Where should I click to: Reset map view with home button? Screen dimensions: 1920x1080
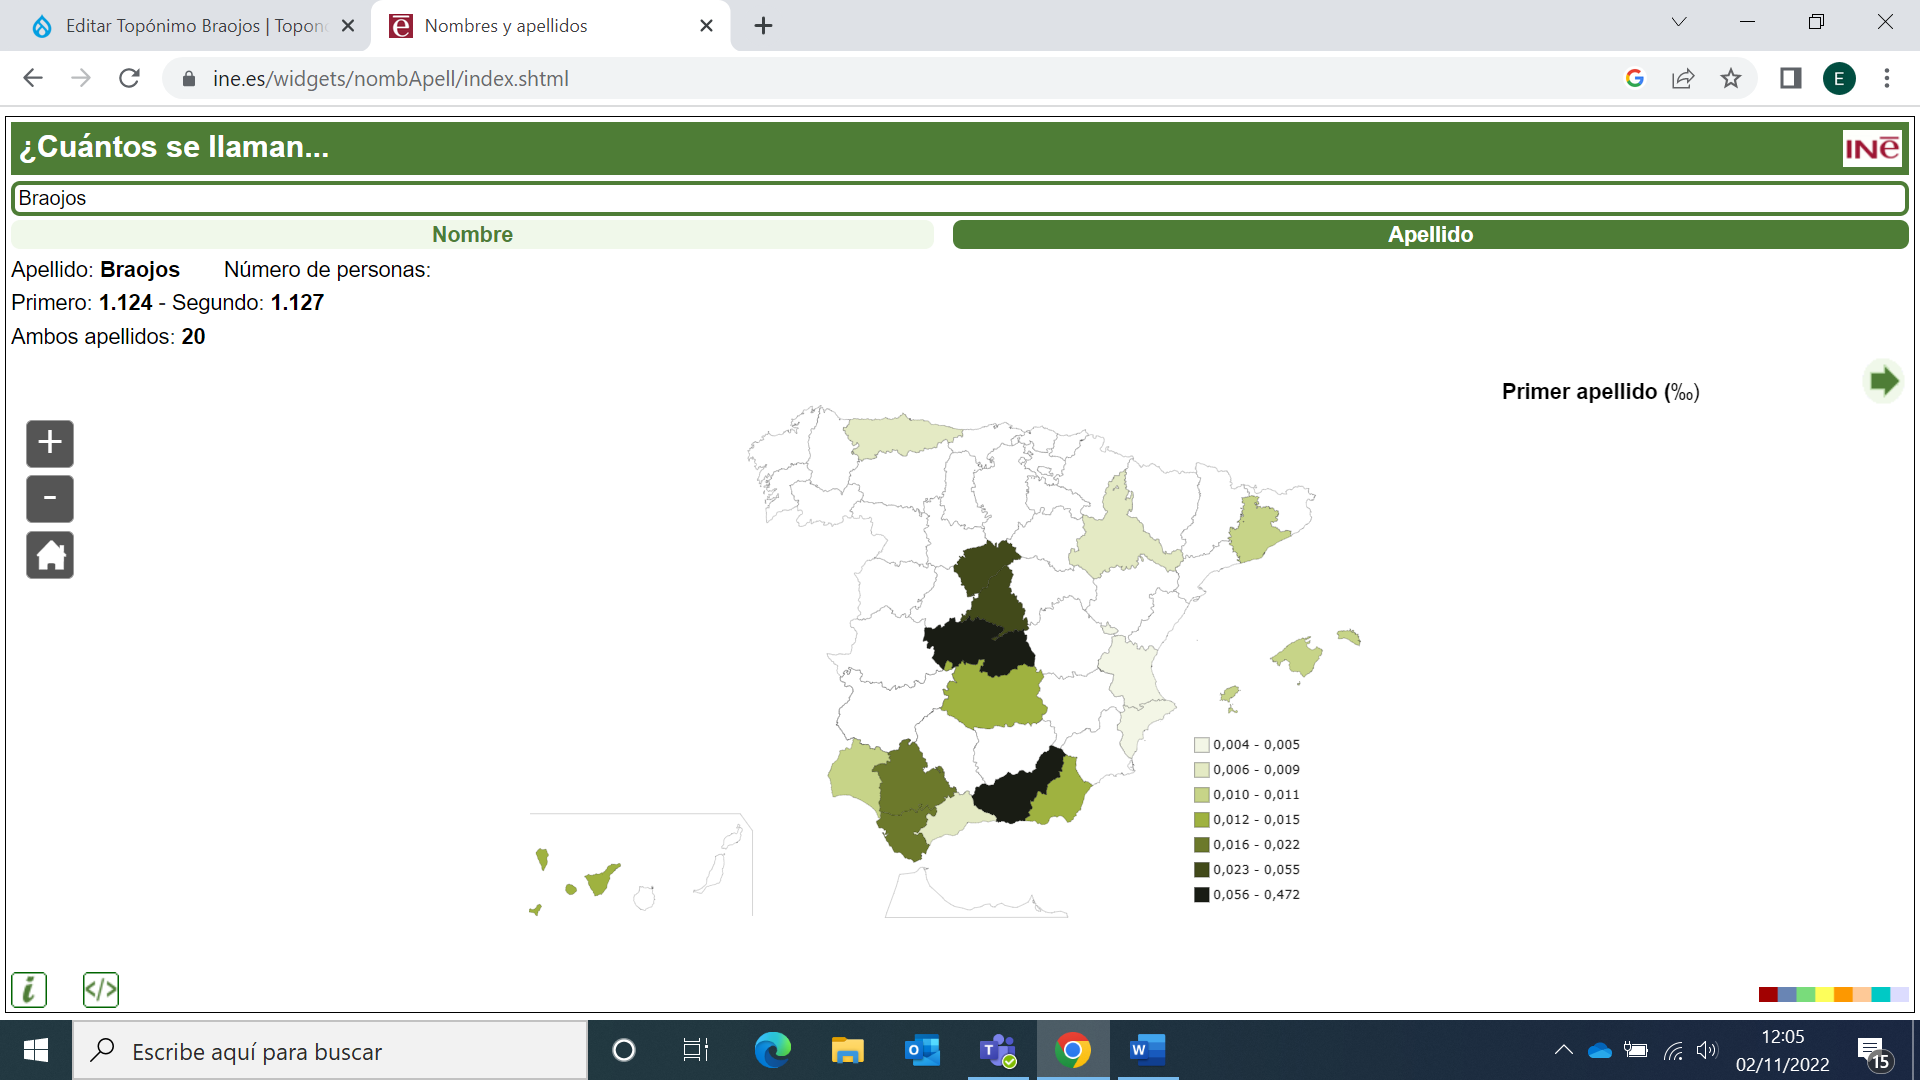(x=50, y=555)
